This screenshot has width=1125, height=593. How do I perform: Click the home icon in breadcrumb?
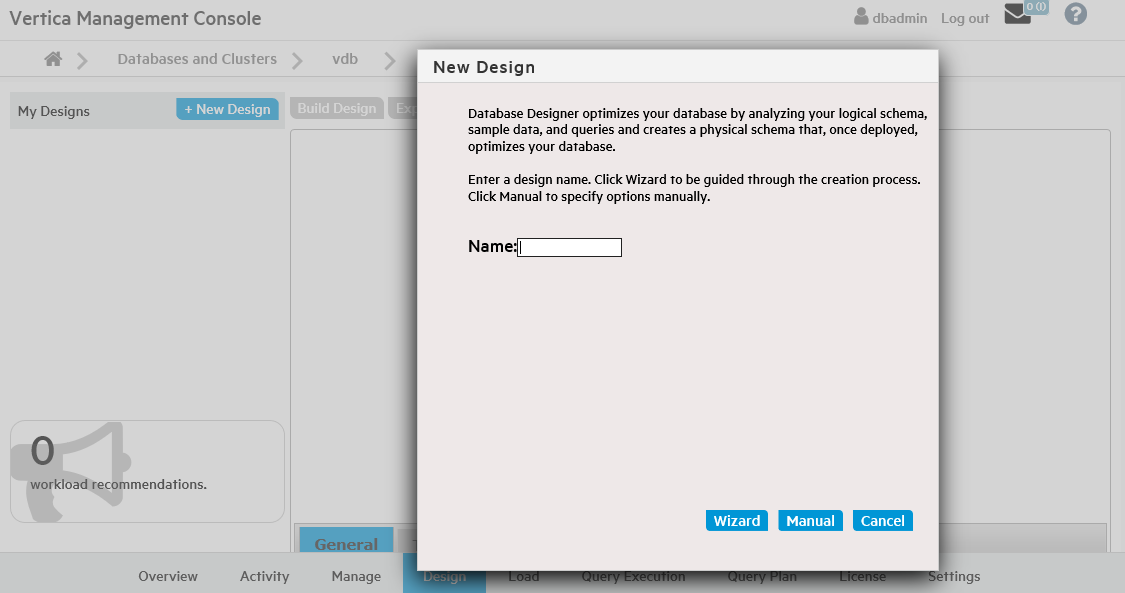(x=54, y=59)
